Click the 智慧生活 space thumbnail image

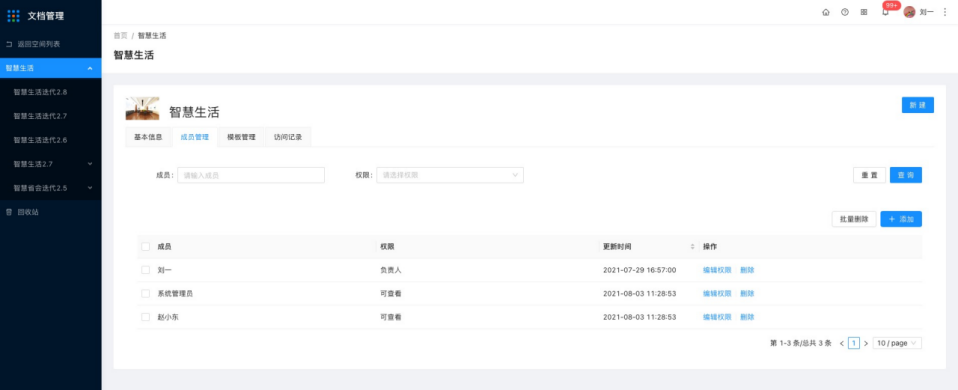[142, 108]
